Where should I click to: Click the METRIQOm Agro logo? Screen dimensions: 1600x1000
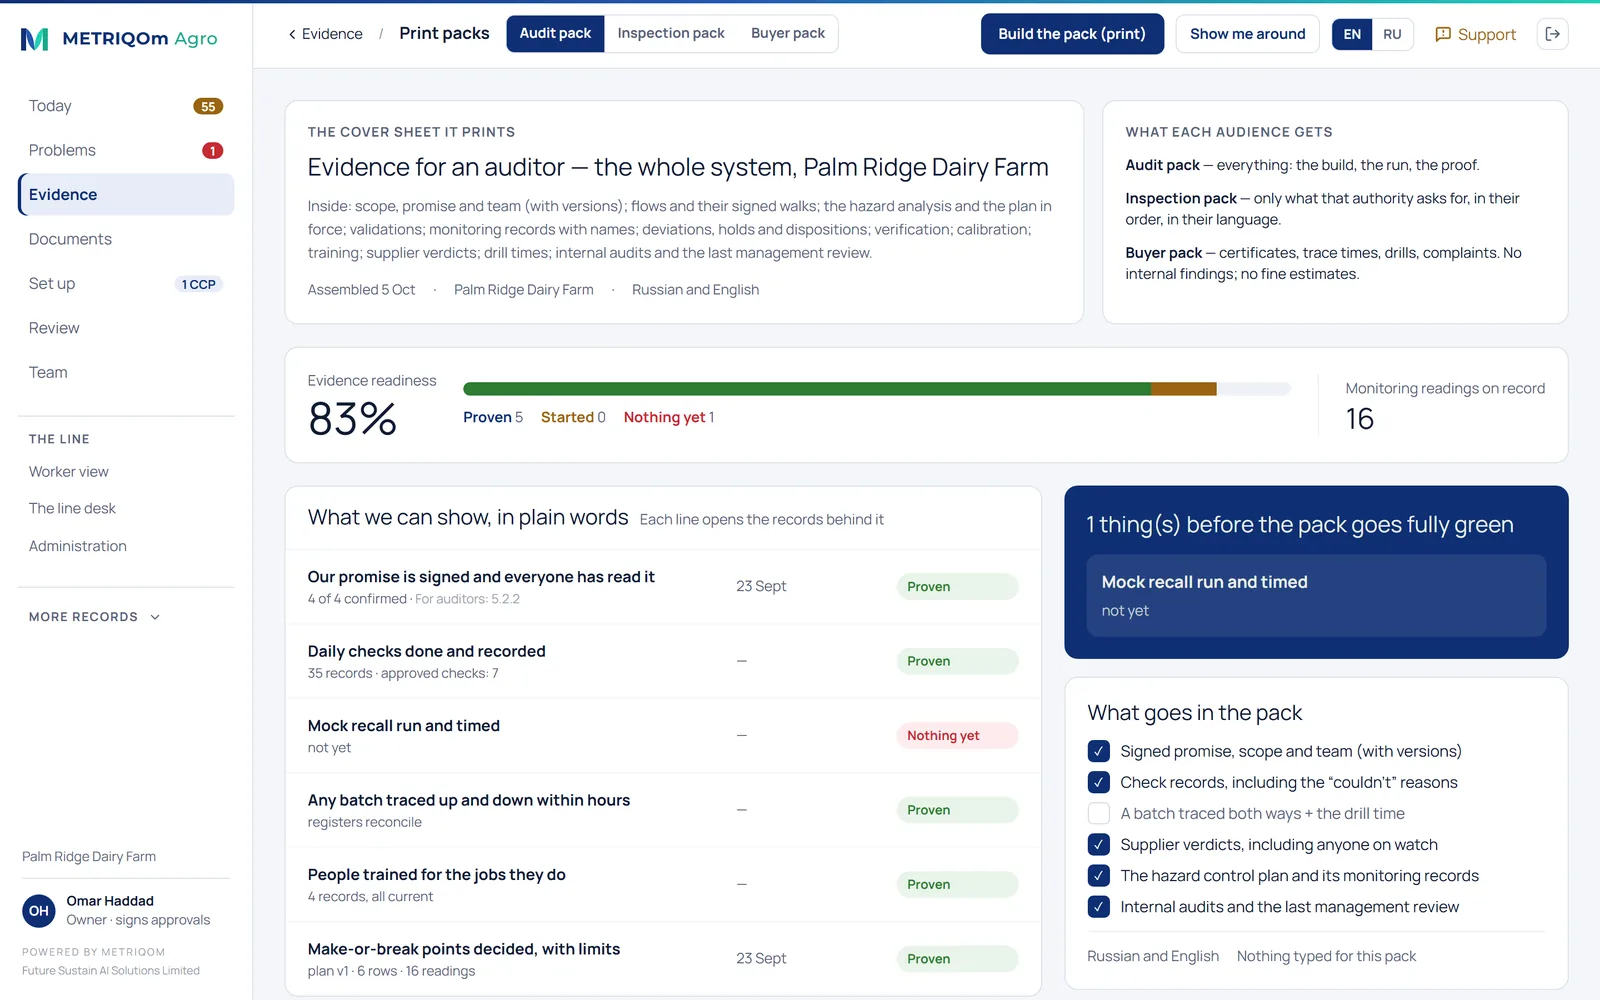(119, 39)
